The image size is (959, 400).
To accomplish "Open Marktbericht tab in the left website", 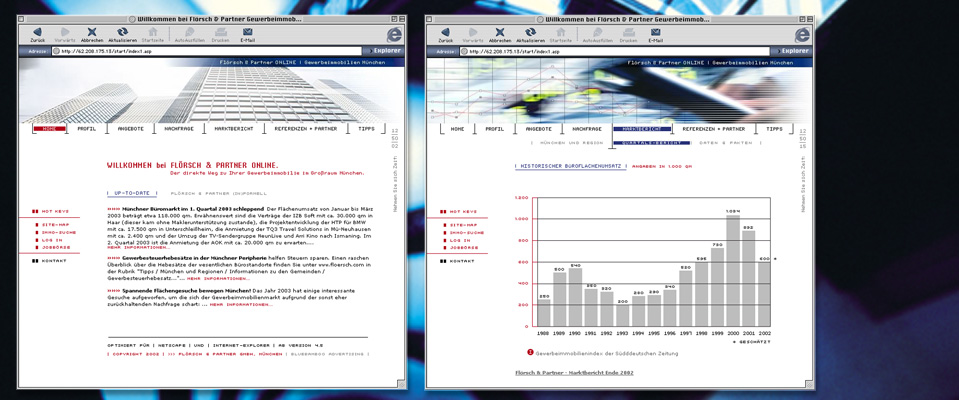I will (234, 129).
